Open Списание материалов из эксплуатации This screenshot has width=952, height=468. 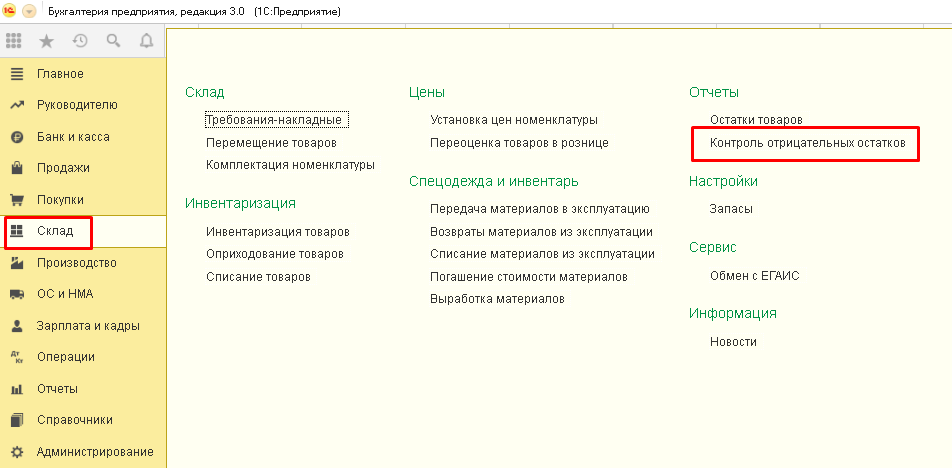(543, 254)
